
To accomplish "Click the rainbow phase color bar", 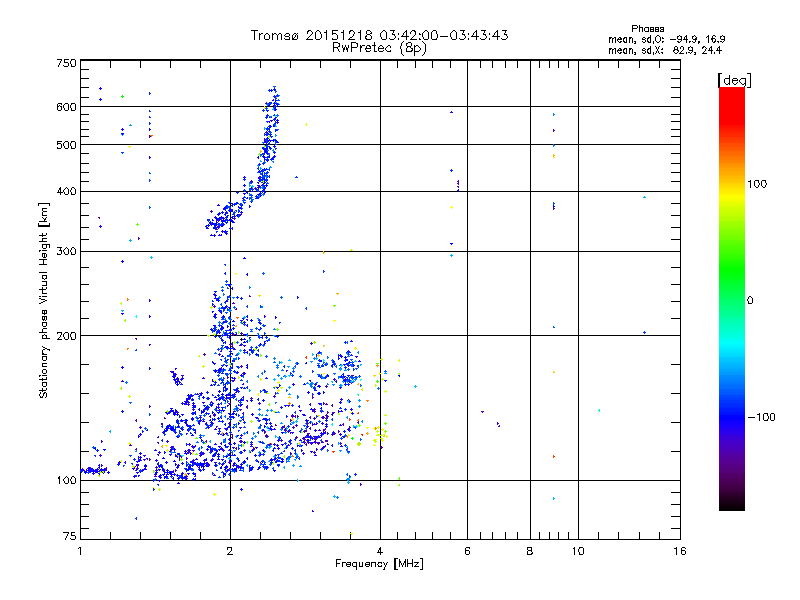I will (732, 299).
